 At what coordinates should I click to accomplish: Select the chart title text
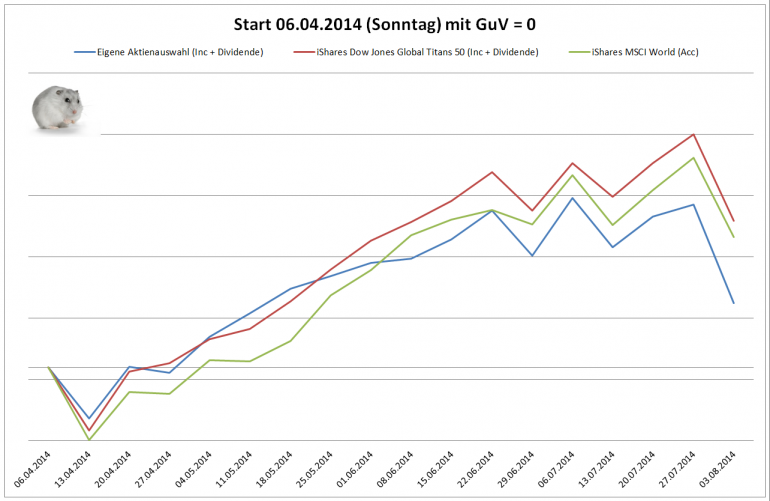click(x=385, y=25)
